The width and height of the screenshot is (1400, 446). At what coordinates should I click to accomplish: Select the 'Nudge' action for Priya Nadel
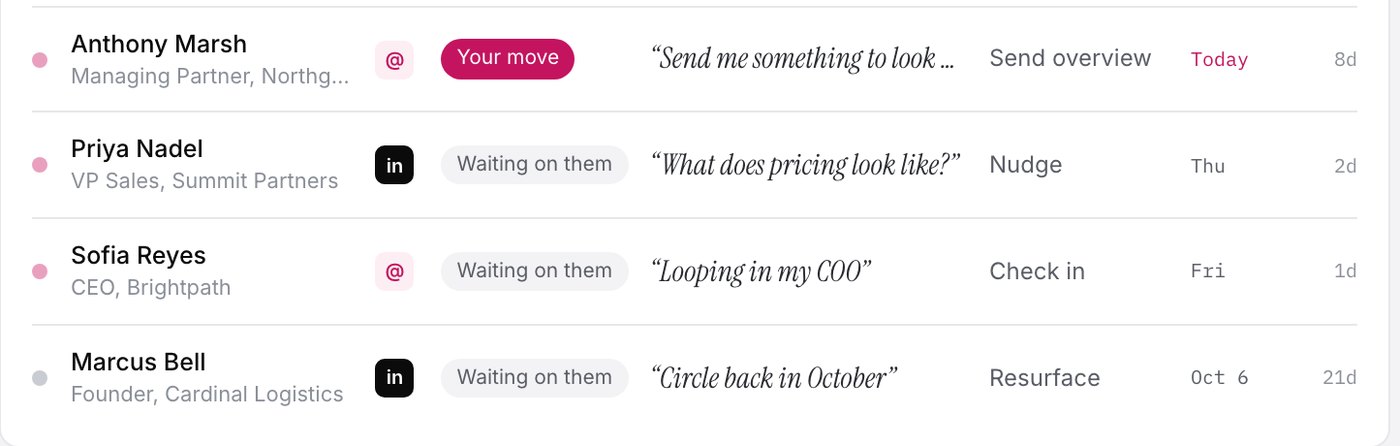(x=1026, y=165)
